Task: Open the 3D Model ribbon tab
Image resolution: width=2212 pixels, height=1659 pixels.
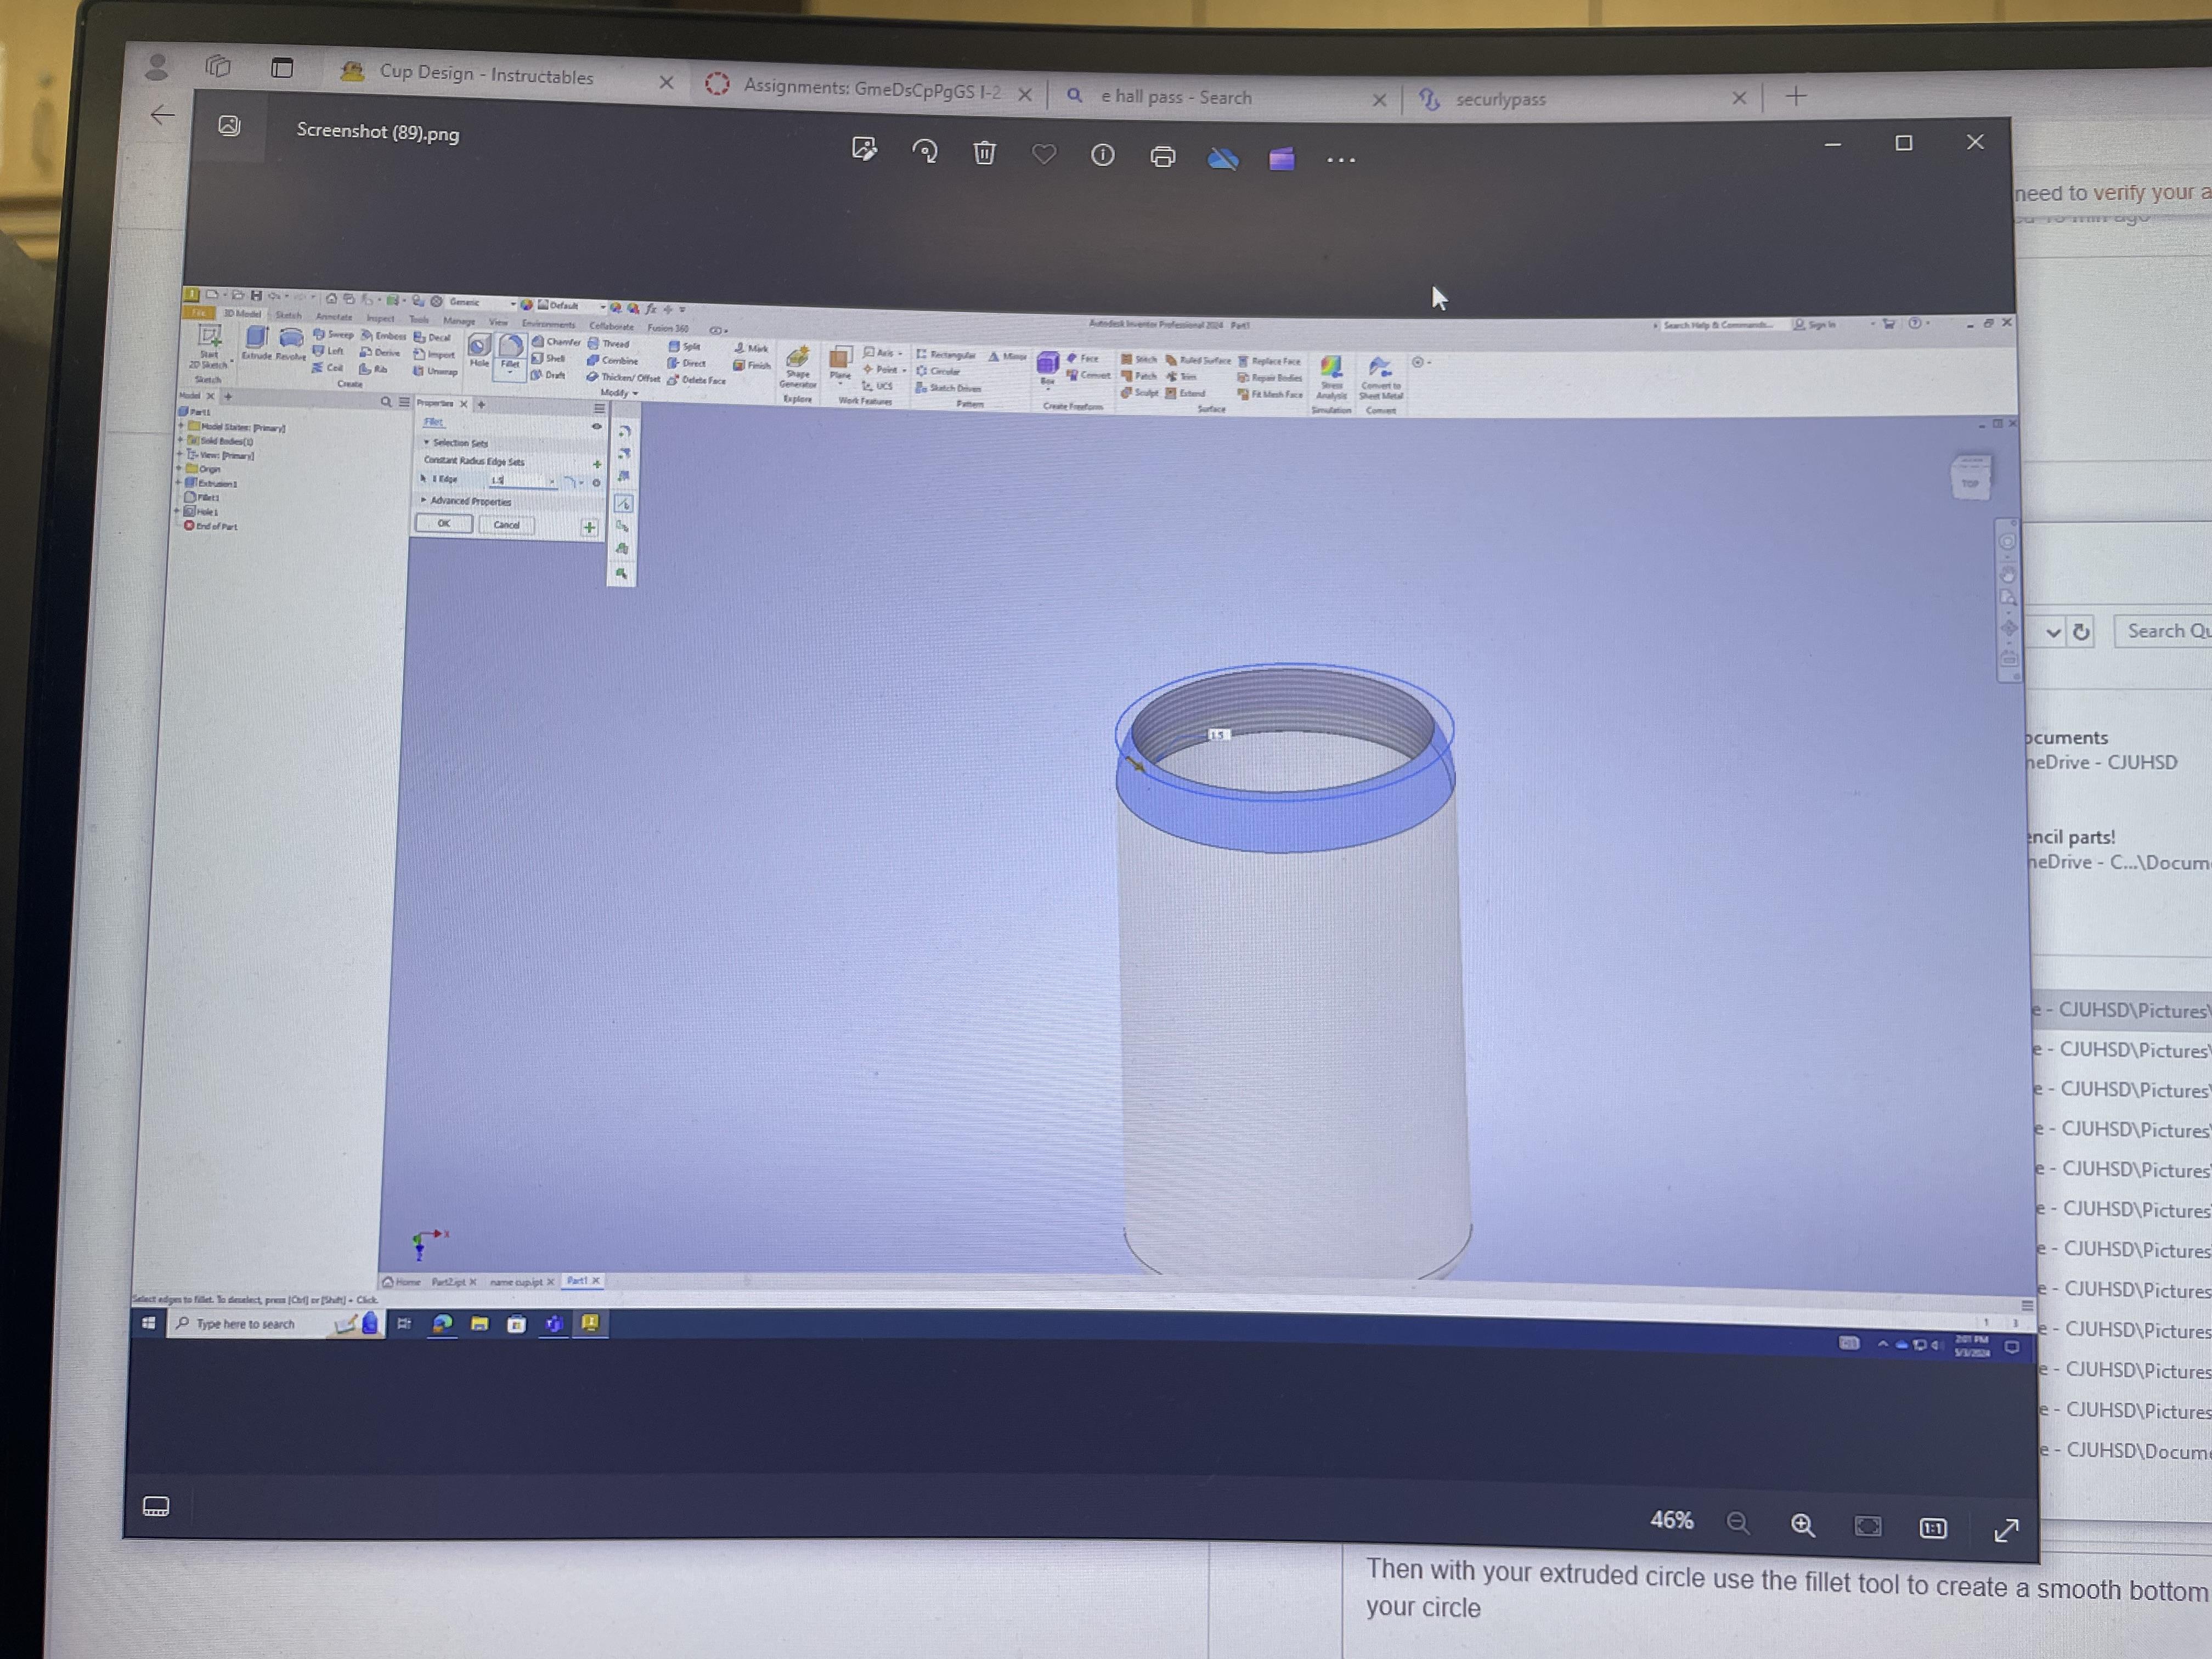Action: [x=242, y=314]
